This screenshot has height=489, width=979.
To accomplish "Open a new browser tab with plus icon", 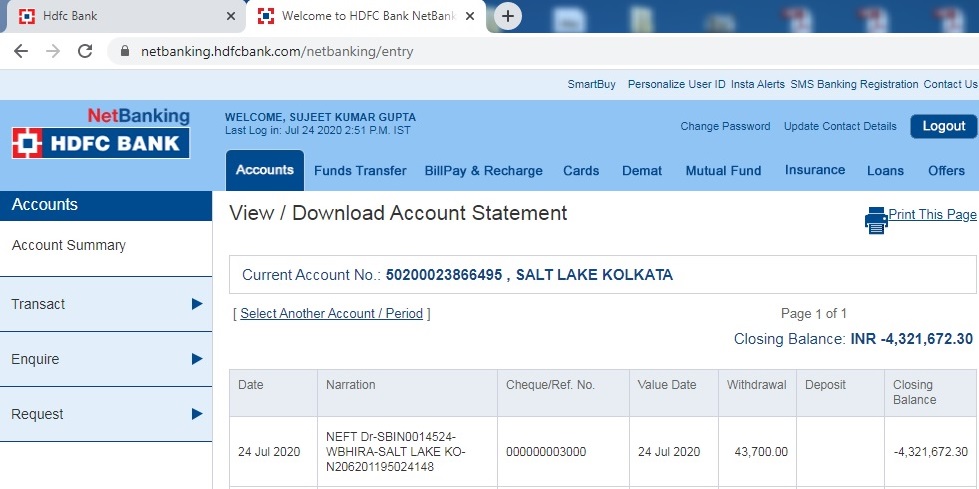I will click(508, 16).
